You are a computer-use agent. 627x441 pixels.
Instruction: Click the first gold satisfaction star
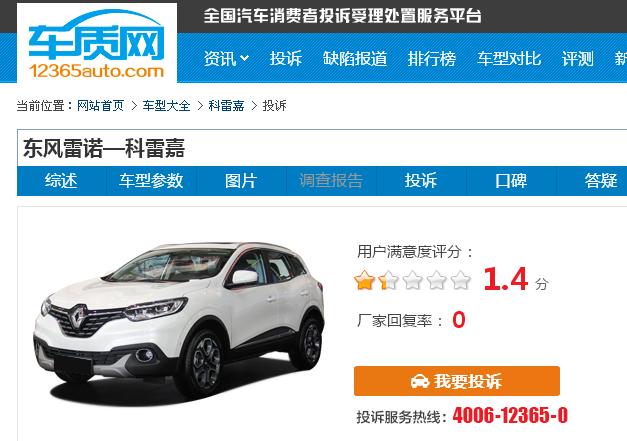tap(364, 280)
